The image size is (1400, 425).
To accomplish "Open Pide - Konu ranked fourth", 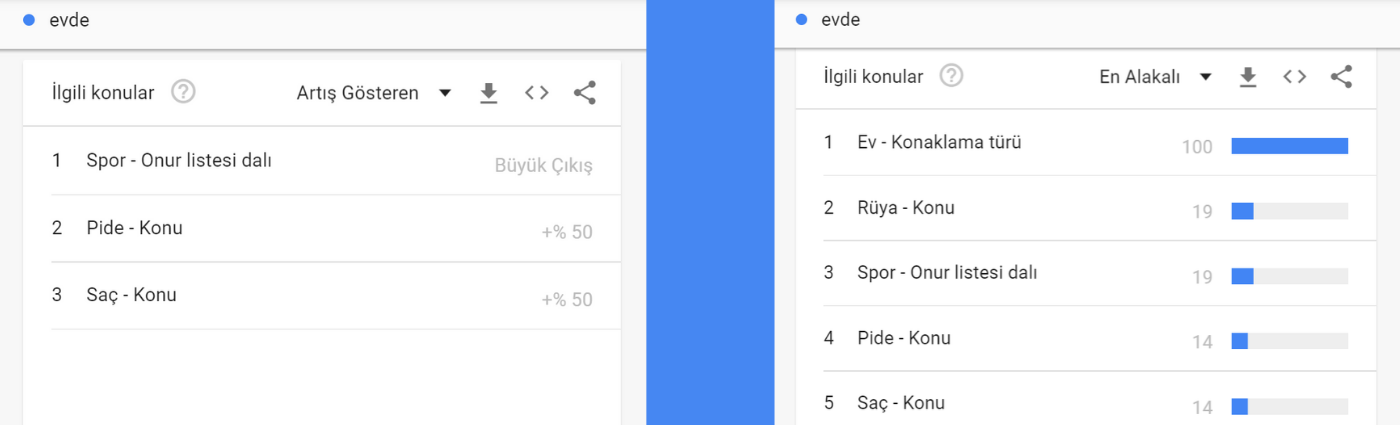I will [x=1086, y=338].
